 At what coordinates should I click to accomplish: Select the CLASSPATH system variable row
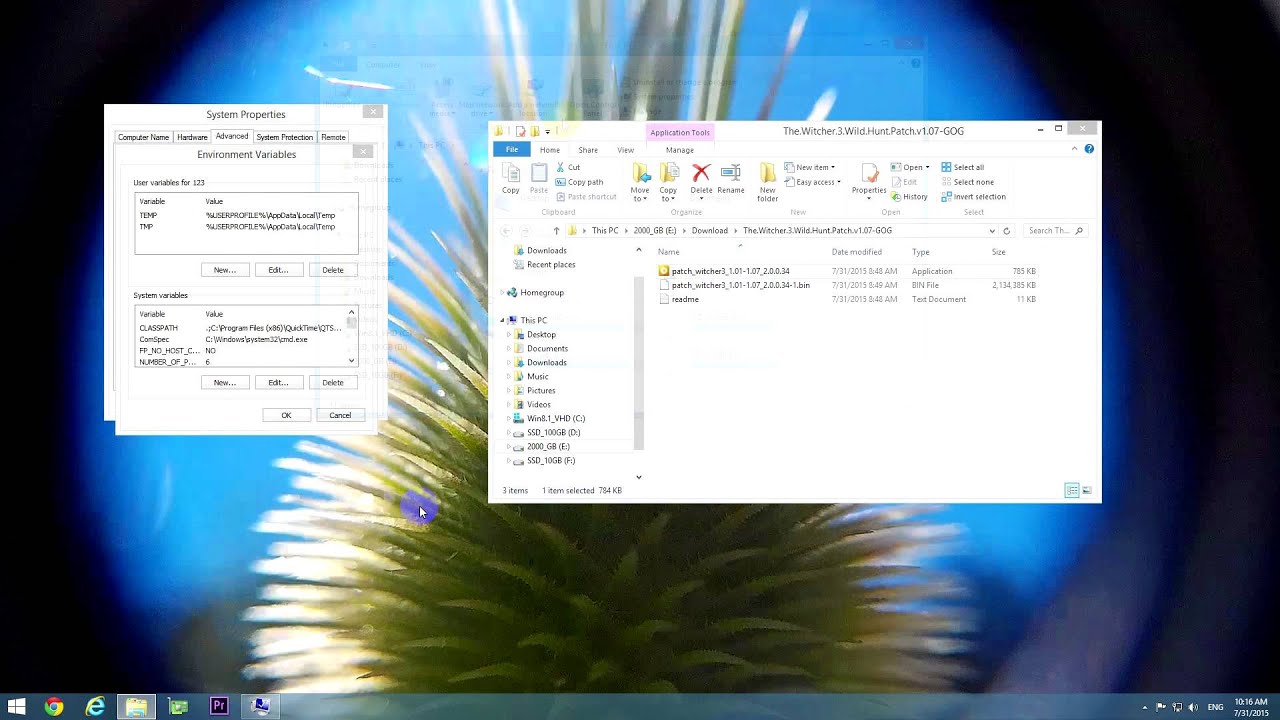point(240,328)
